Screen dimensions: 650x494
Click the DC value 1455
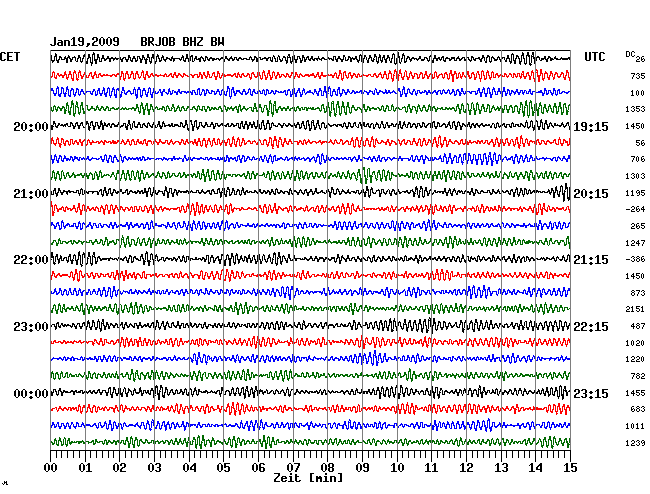point(635,393)
